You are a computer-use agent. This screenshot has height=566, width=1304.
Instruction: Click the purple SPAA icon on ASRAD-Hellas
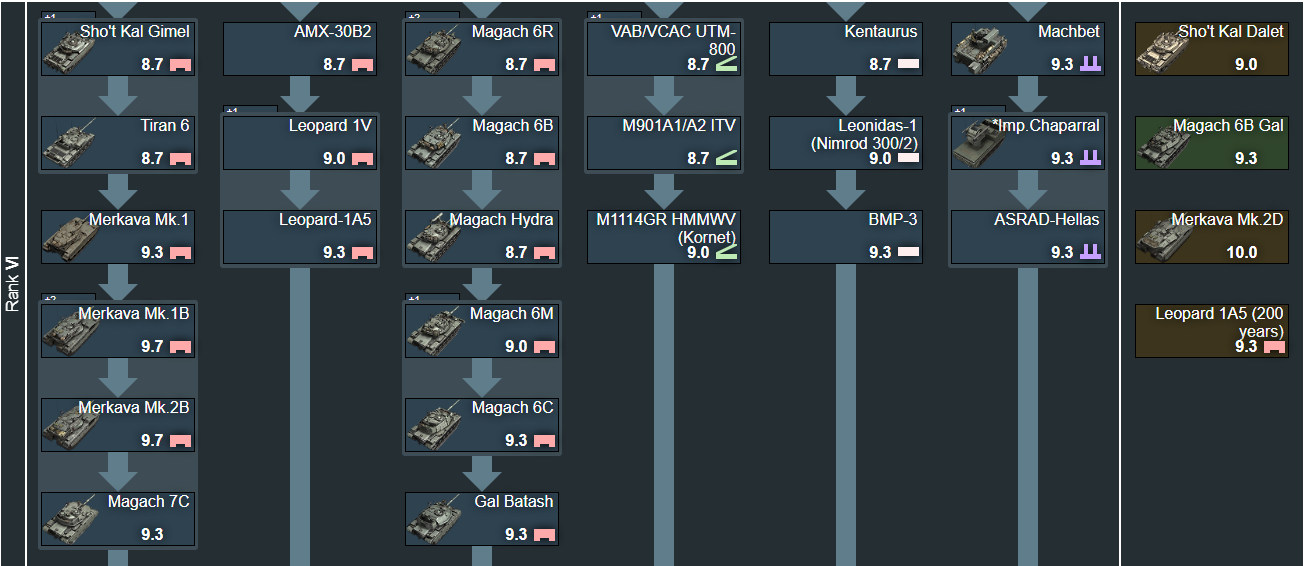(1090, 253)
